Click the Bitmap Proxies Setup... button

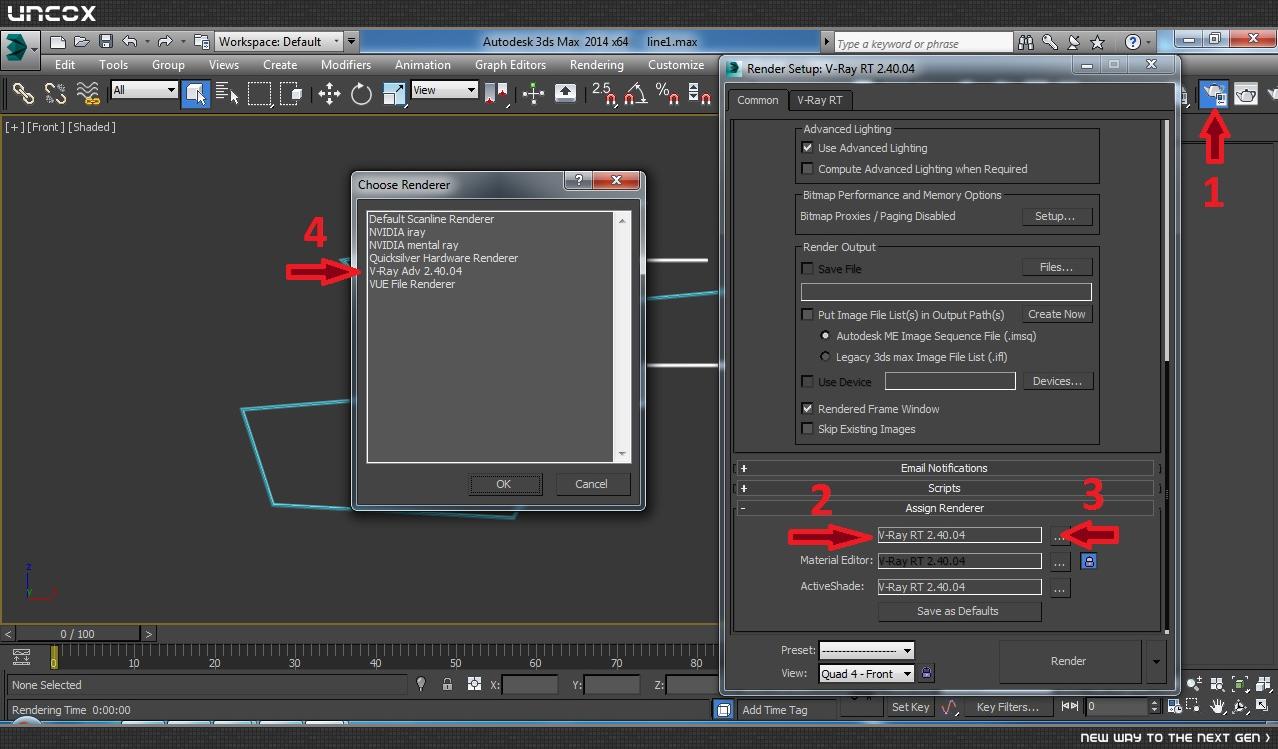pos(1055,216)
